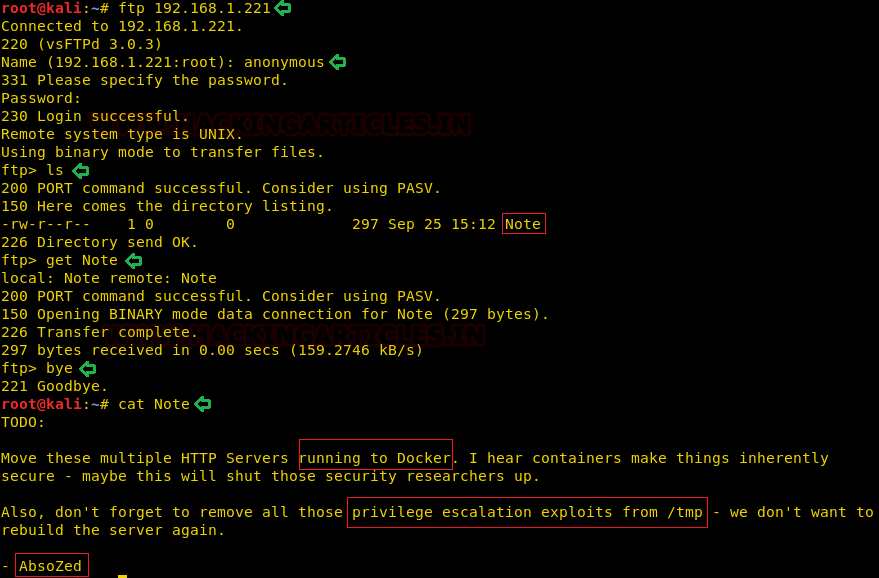
Task: Click green arrow beside get Note command
Action: click(134, 260)
